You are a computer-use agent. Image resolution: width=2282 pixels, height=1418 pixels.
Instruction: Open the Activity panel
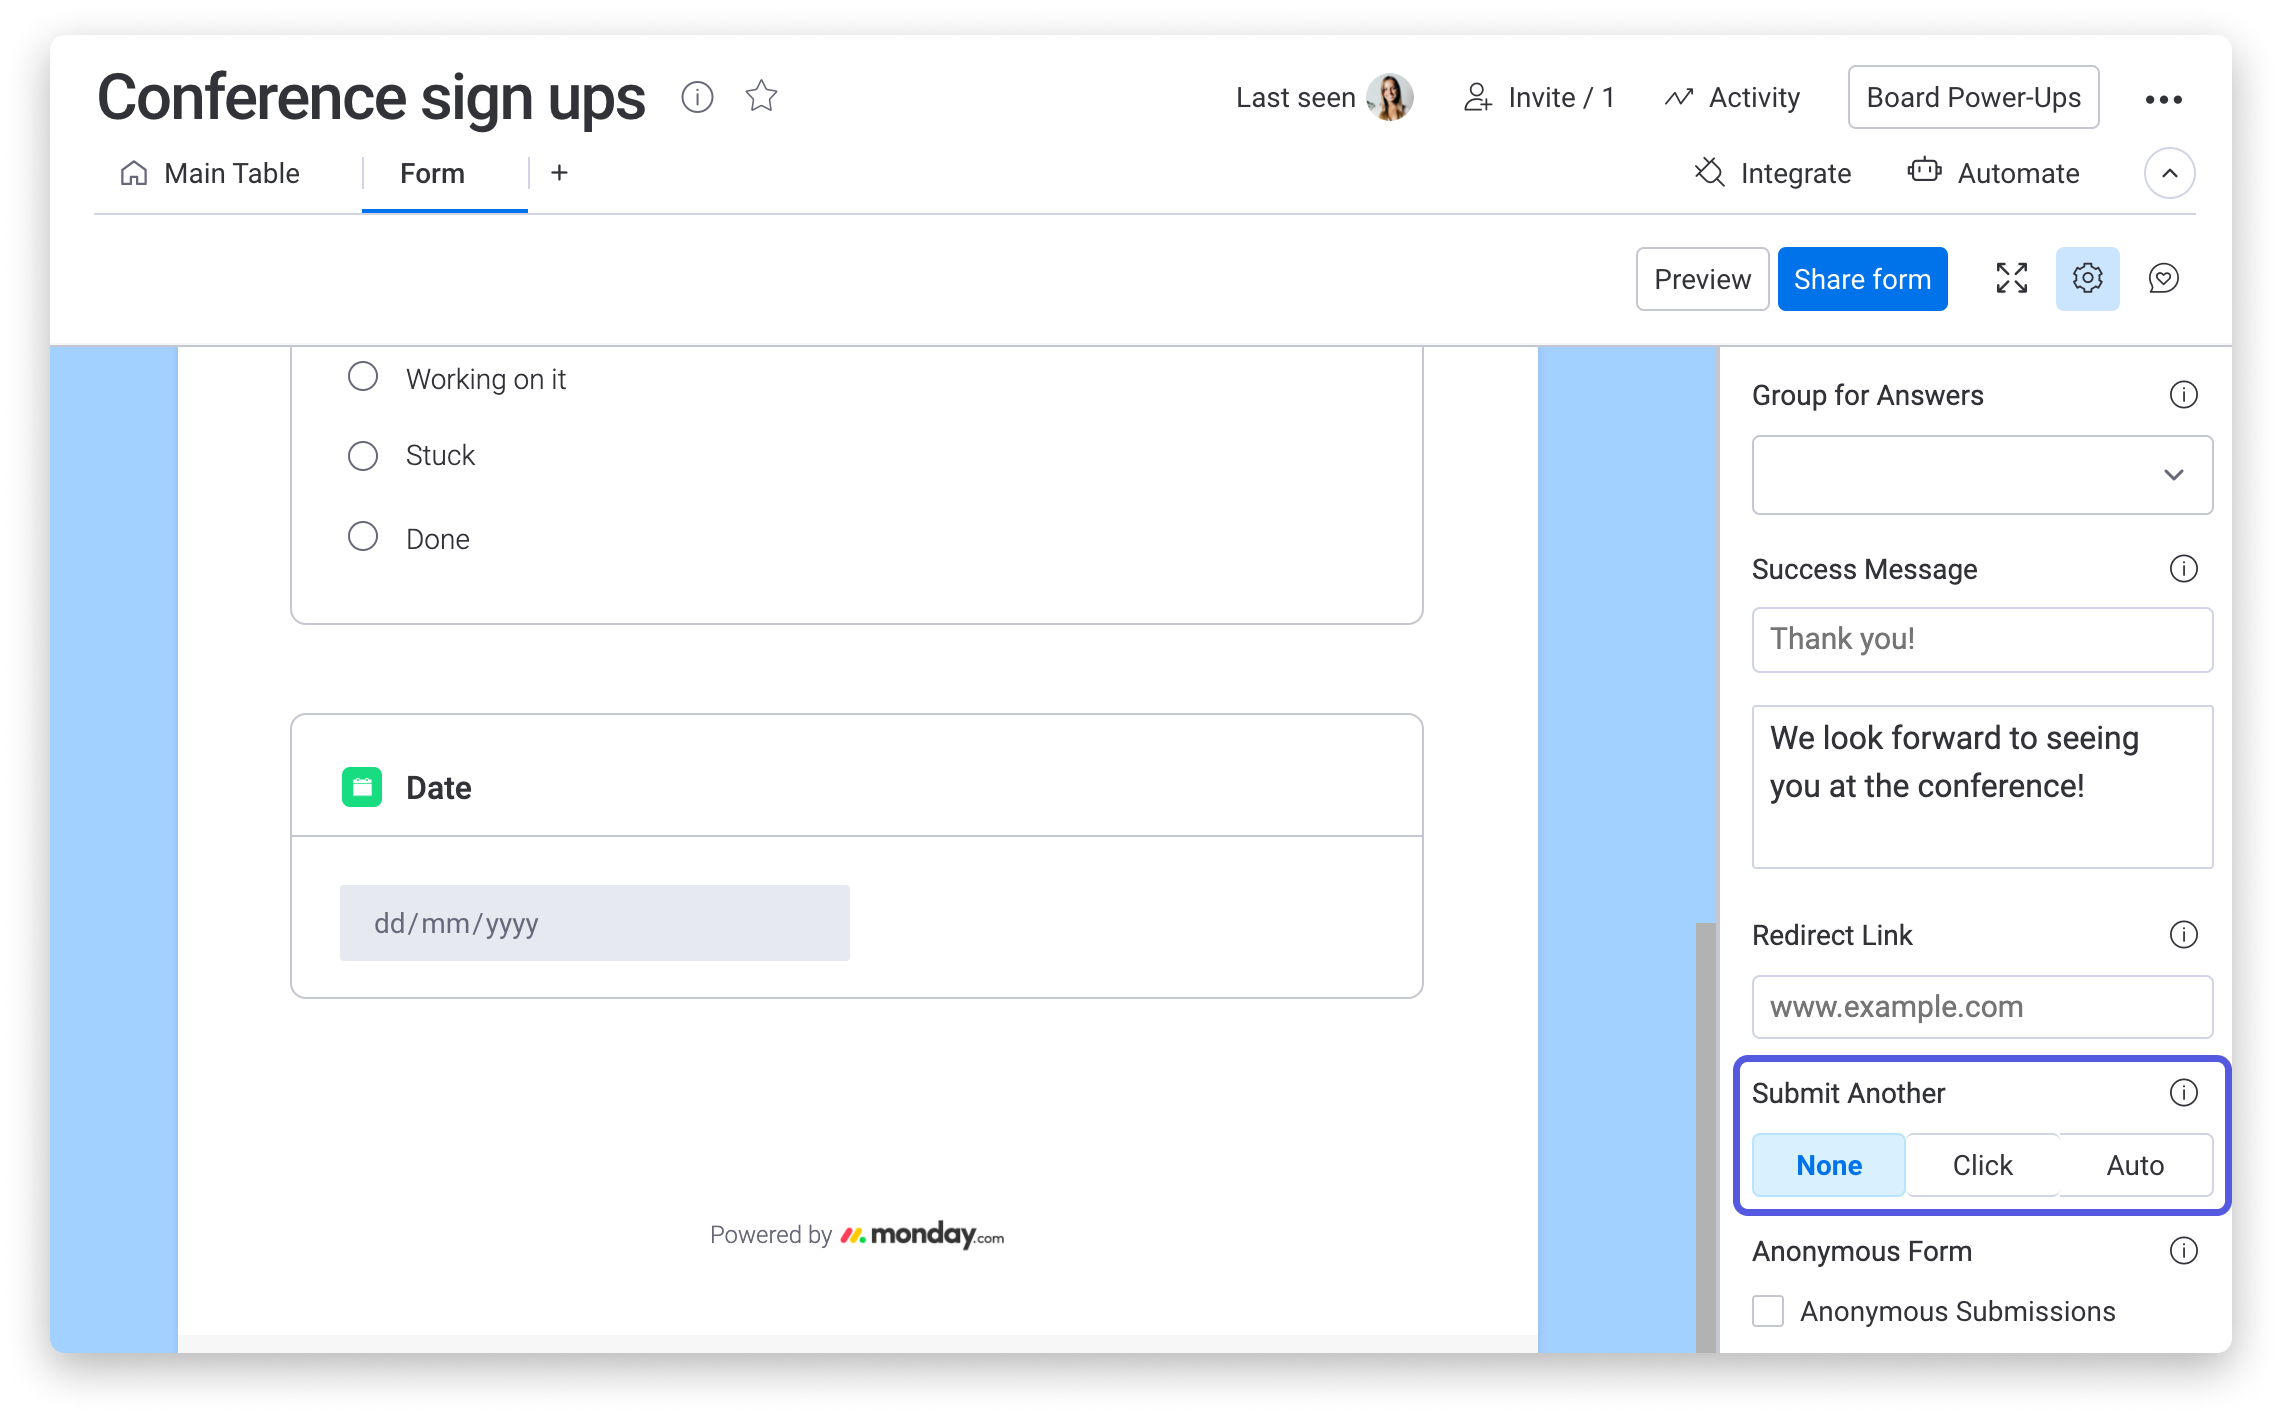tap(1738, 96)
